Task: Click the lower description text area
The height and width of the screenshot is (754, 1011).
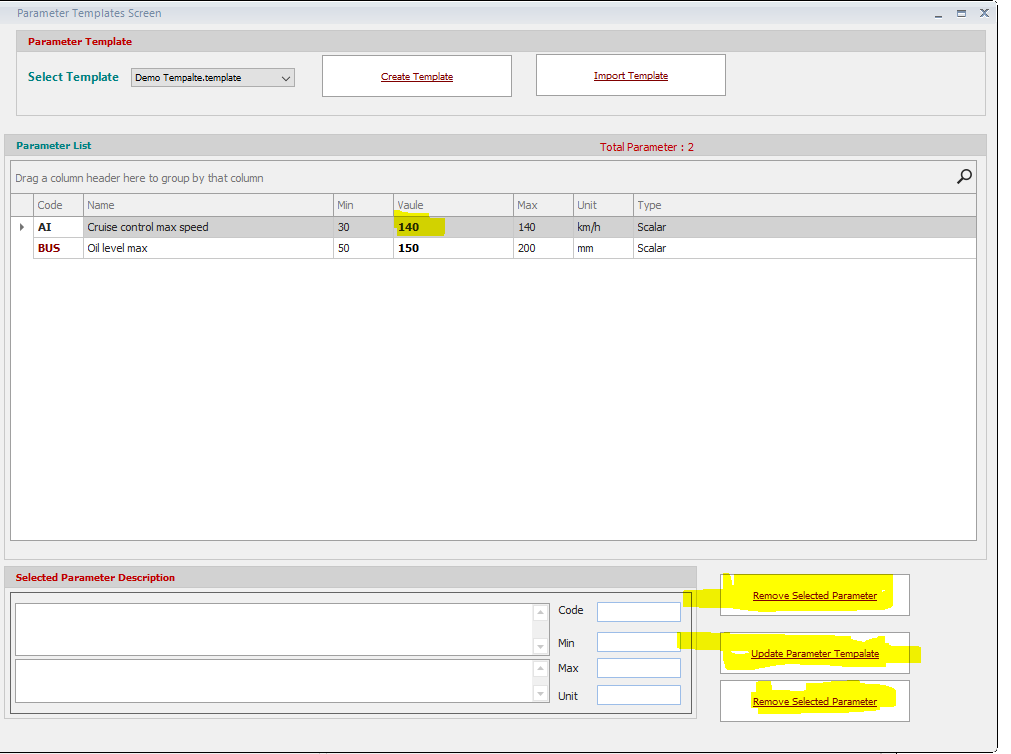Action: click(x=274, y=680)
